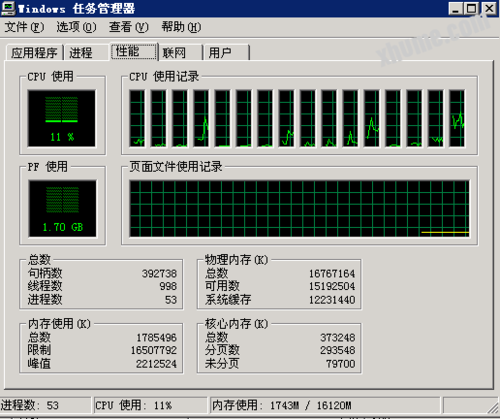The width and height of the screenshot is (500, 419).
Task: Click the window resize grip in the corner
Action: [x=493, y=407]
